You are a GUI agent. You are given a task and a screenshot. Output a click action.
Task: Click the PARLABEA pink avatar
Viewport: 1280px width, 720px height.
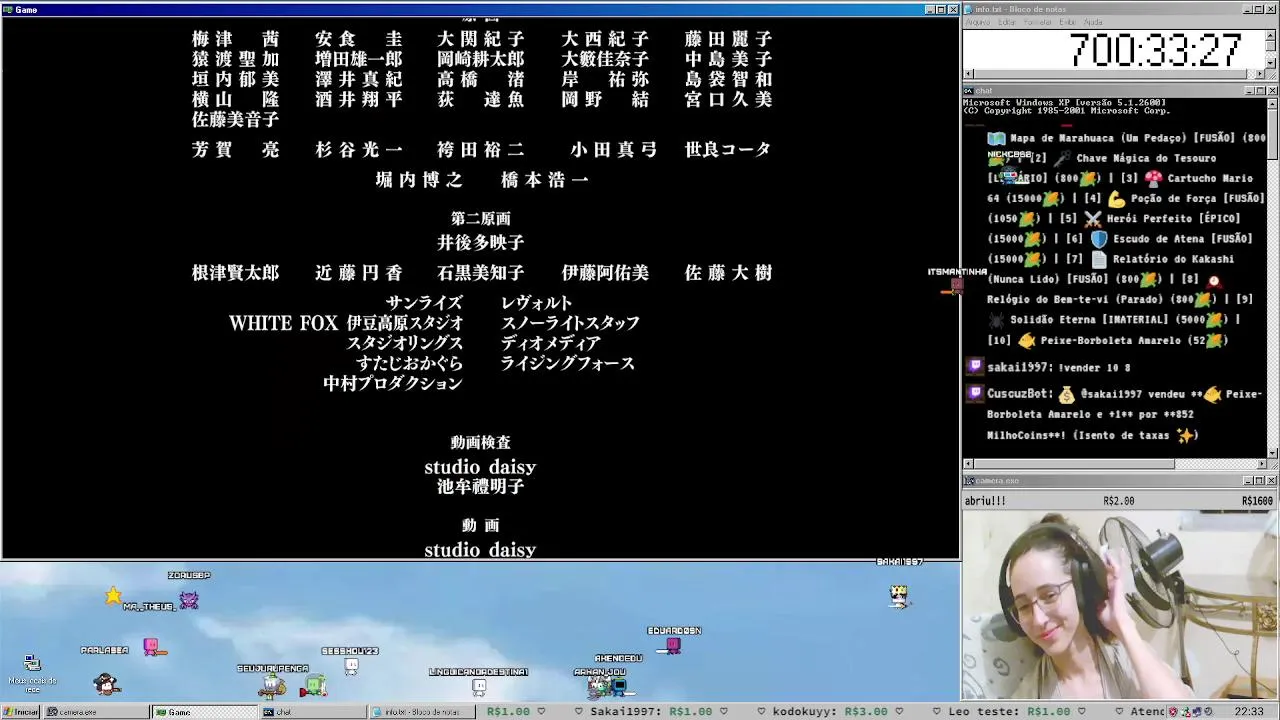pos(152,648)
